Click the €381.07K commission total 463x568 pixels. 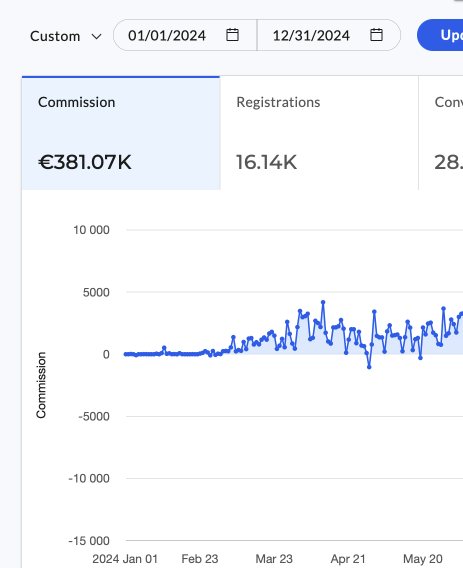pos(85,162)
